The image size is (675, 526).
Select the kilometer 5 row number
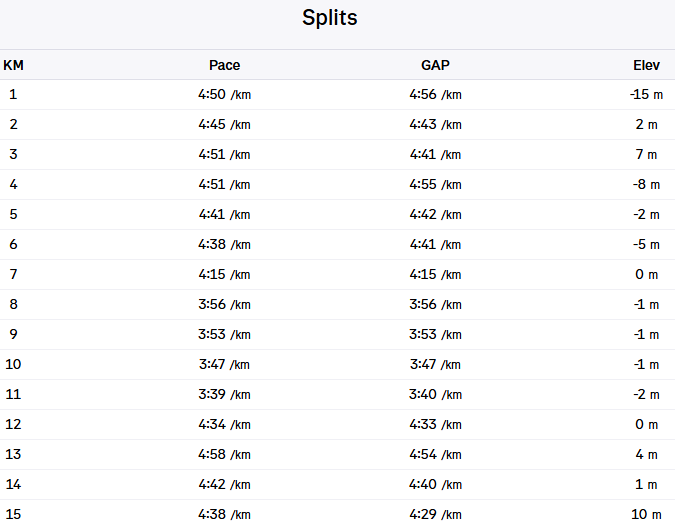13,214
